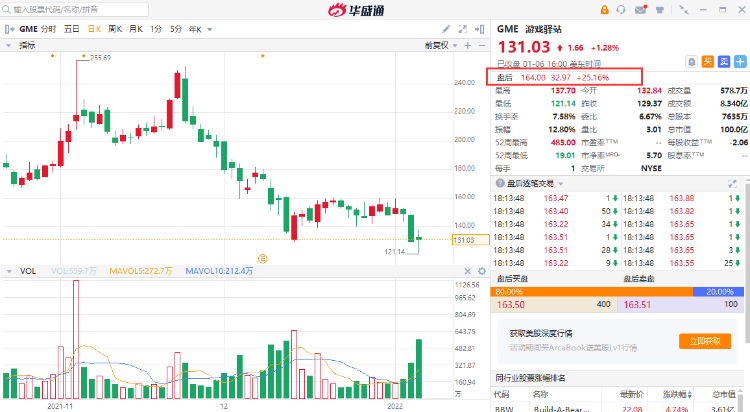
Task: Click the orange E earnings marker
Action: coord(263,259)
